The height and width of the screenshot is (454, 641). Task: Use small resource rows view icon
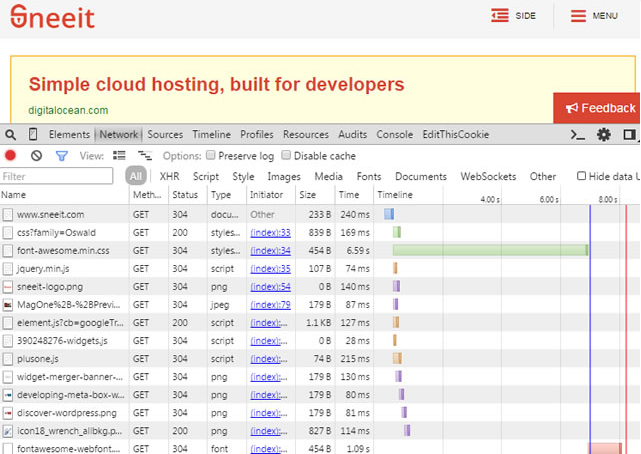pyautogui.click(x=145, y=156)
